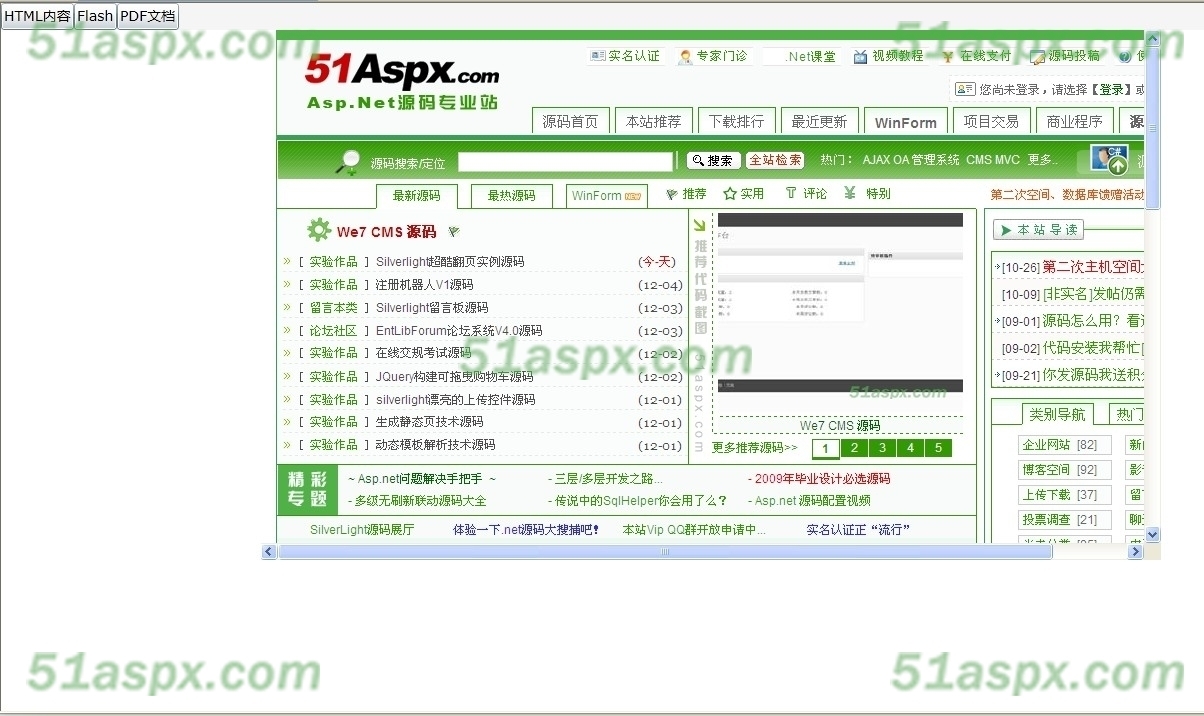Open EntLibForum论坛系统V4.0源码 entry
Image resolution: width=1204 pixels, height=716 pixels.
459,331
